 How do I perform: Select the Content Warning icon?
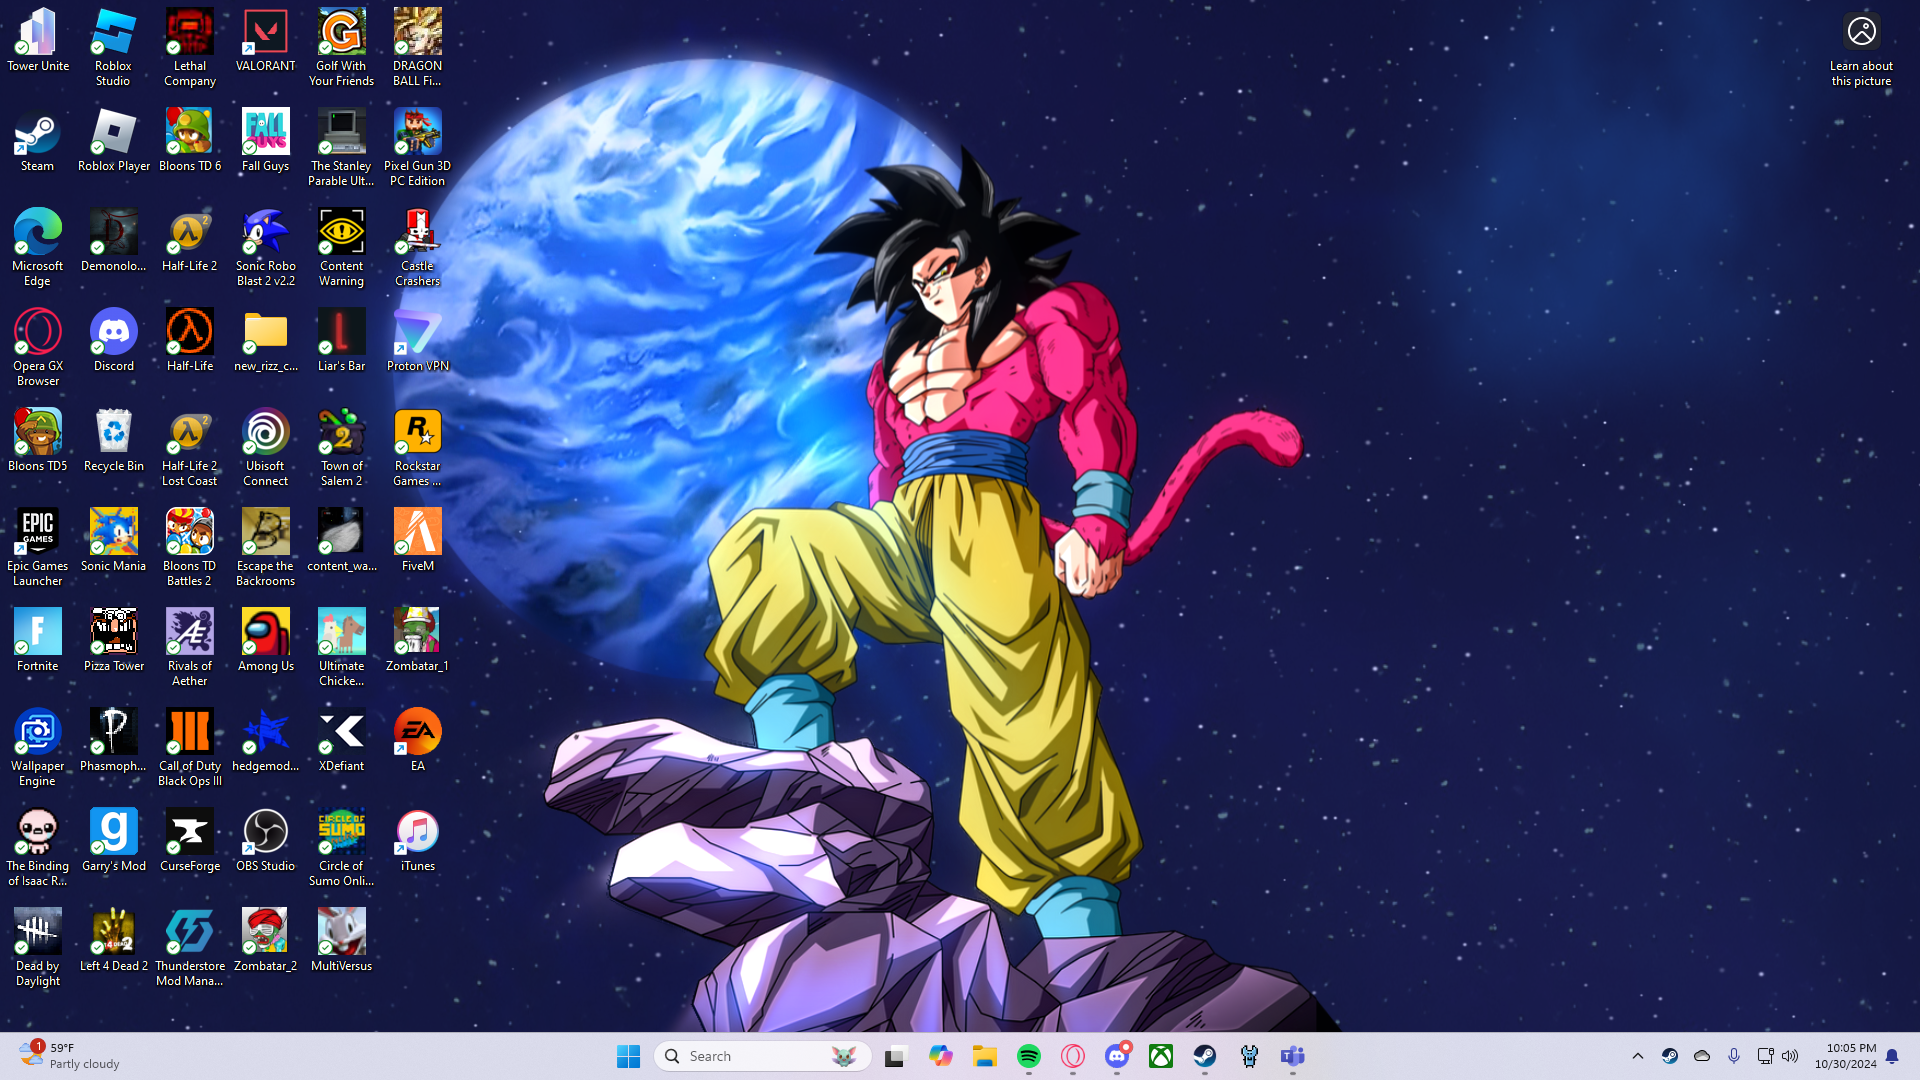(342, 248)
